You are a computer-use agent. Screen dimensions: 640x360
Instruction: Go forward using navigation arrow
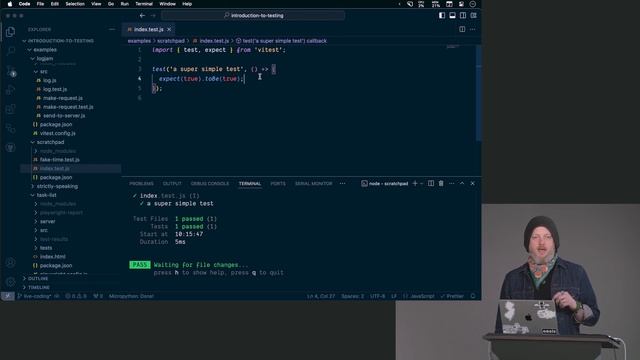pos(153,16)
